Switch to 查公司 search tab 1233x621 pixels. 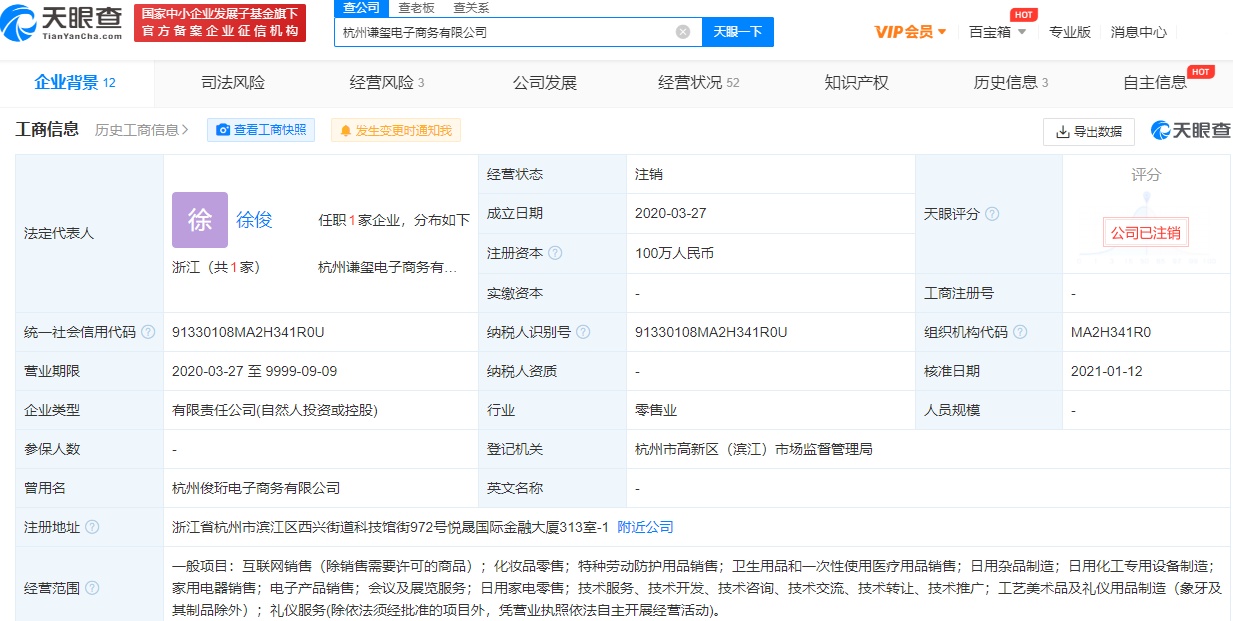point(361,8)
